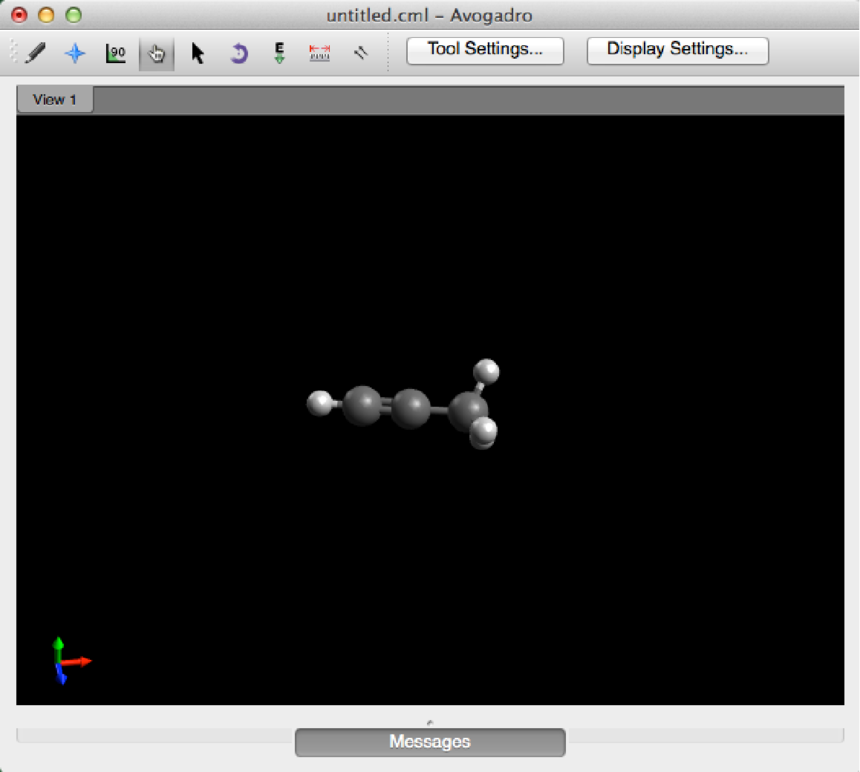This screenshot has width=860, height=772.
Task: Switch to the View 1 tab
Action: tap(55, 100)
